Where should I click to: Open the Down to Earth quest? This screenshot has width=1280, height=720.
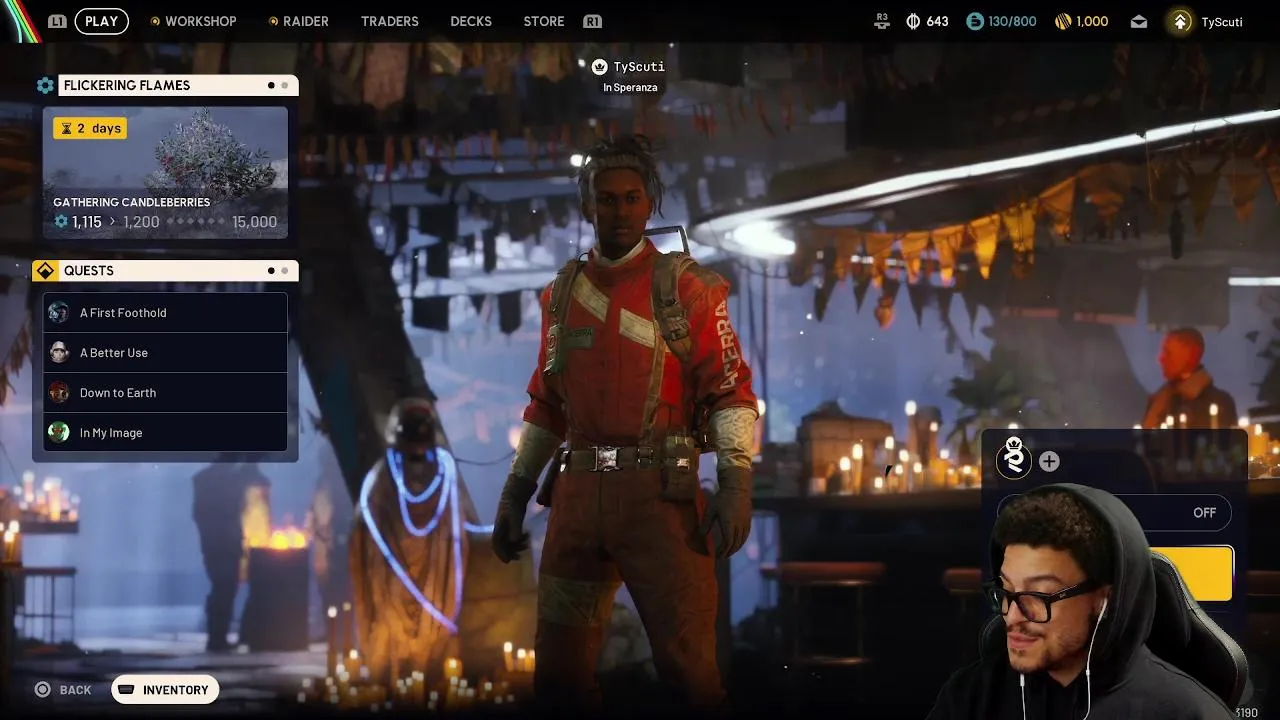(x=165, y=392)
